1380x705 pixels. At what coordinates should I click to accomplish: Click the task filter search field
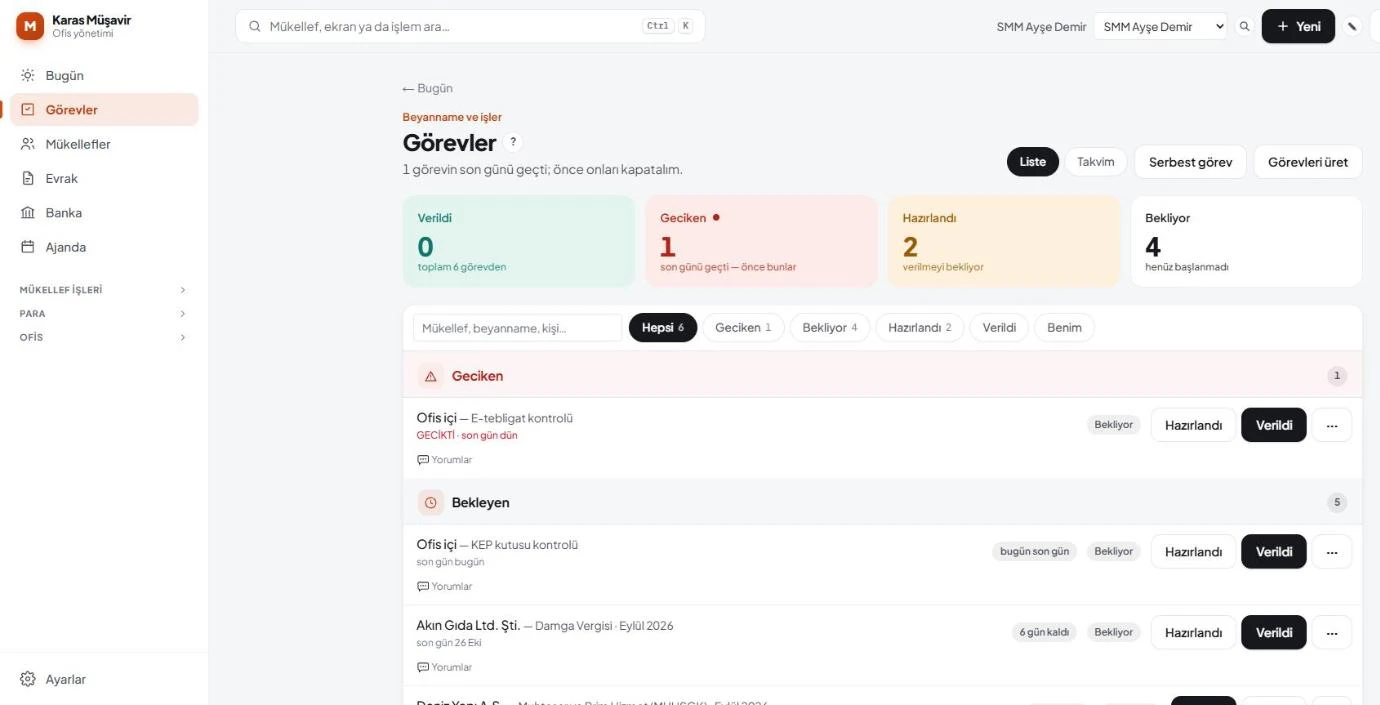click(x=517, y=328)
